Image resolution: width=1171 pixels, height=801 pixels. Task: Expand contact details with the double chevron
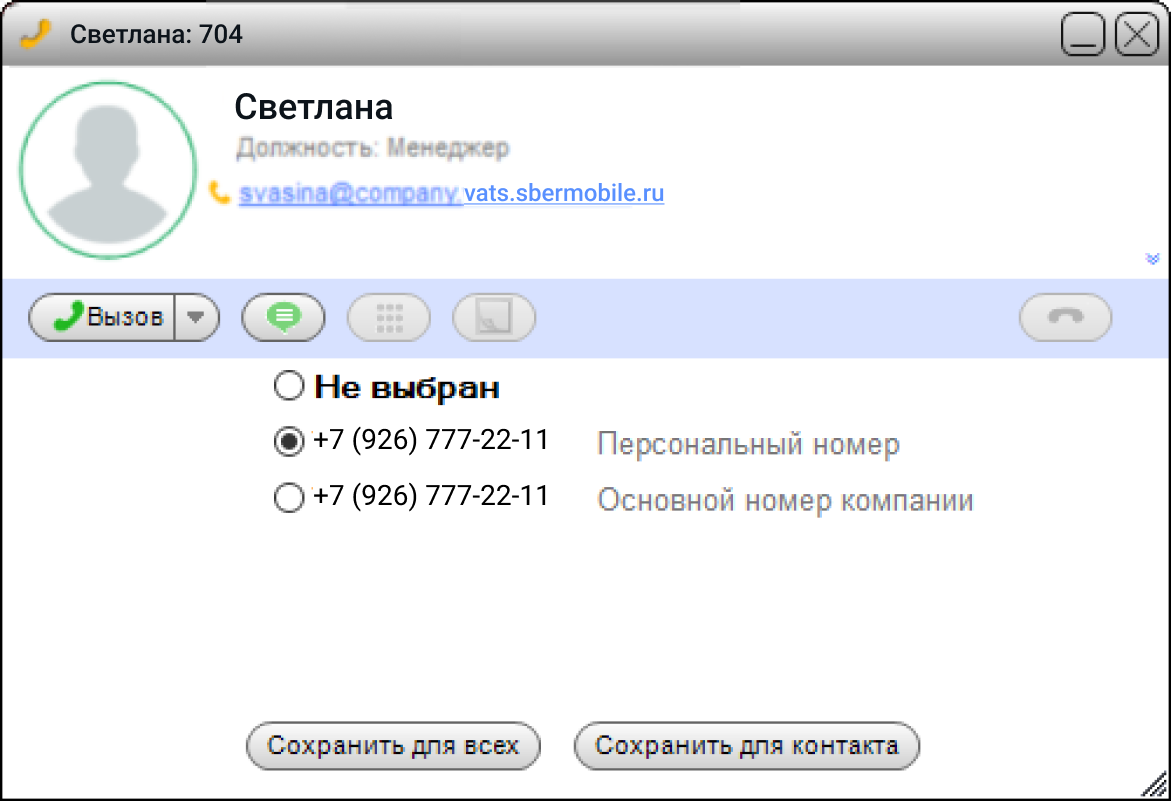[1151, 259]
